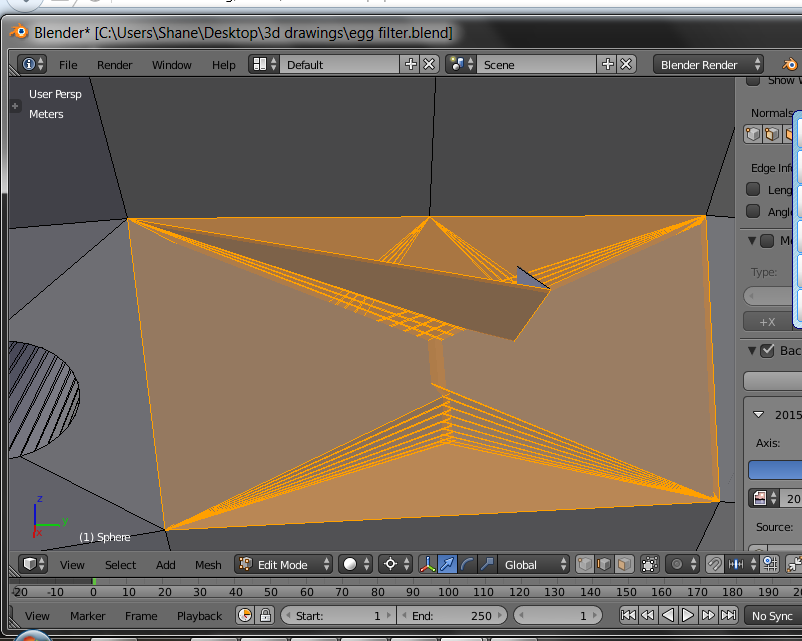The image size is (802, 641).
Task: Open the Blender Render engine dropdown
Action: 708,64
